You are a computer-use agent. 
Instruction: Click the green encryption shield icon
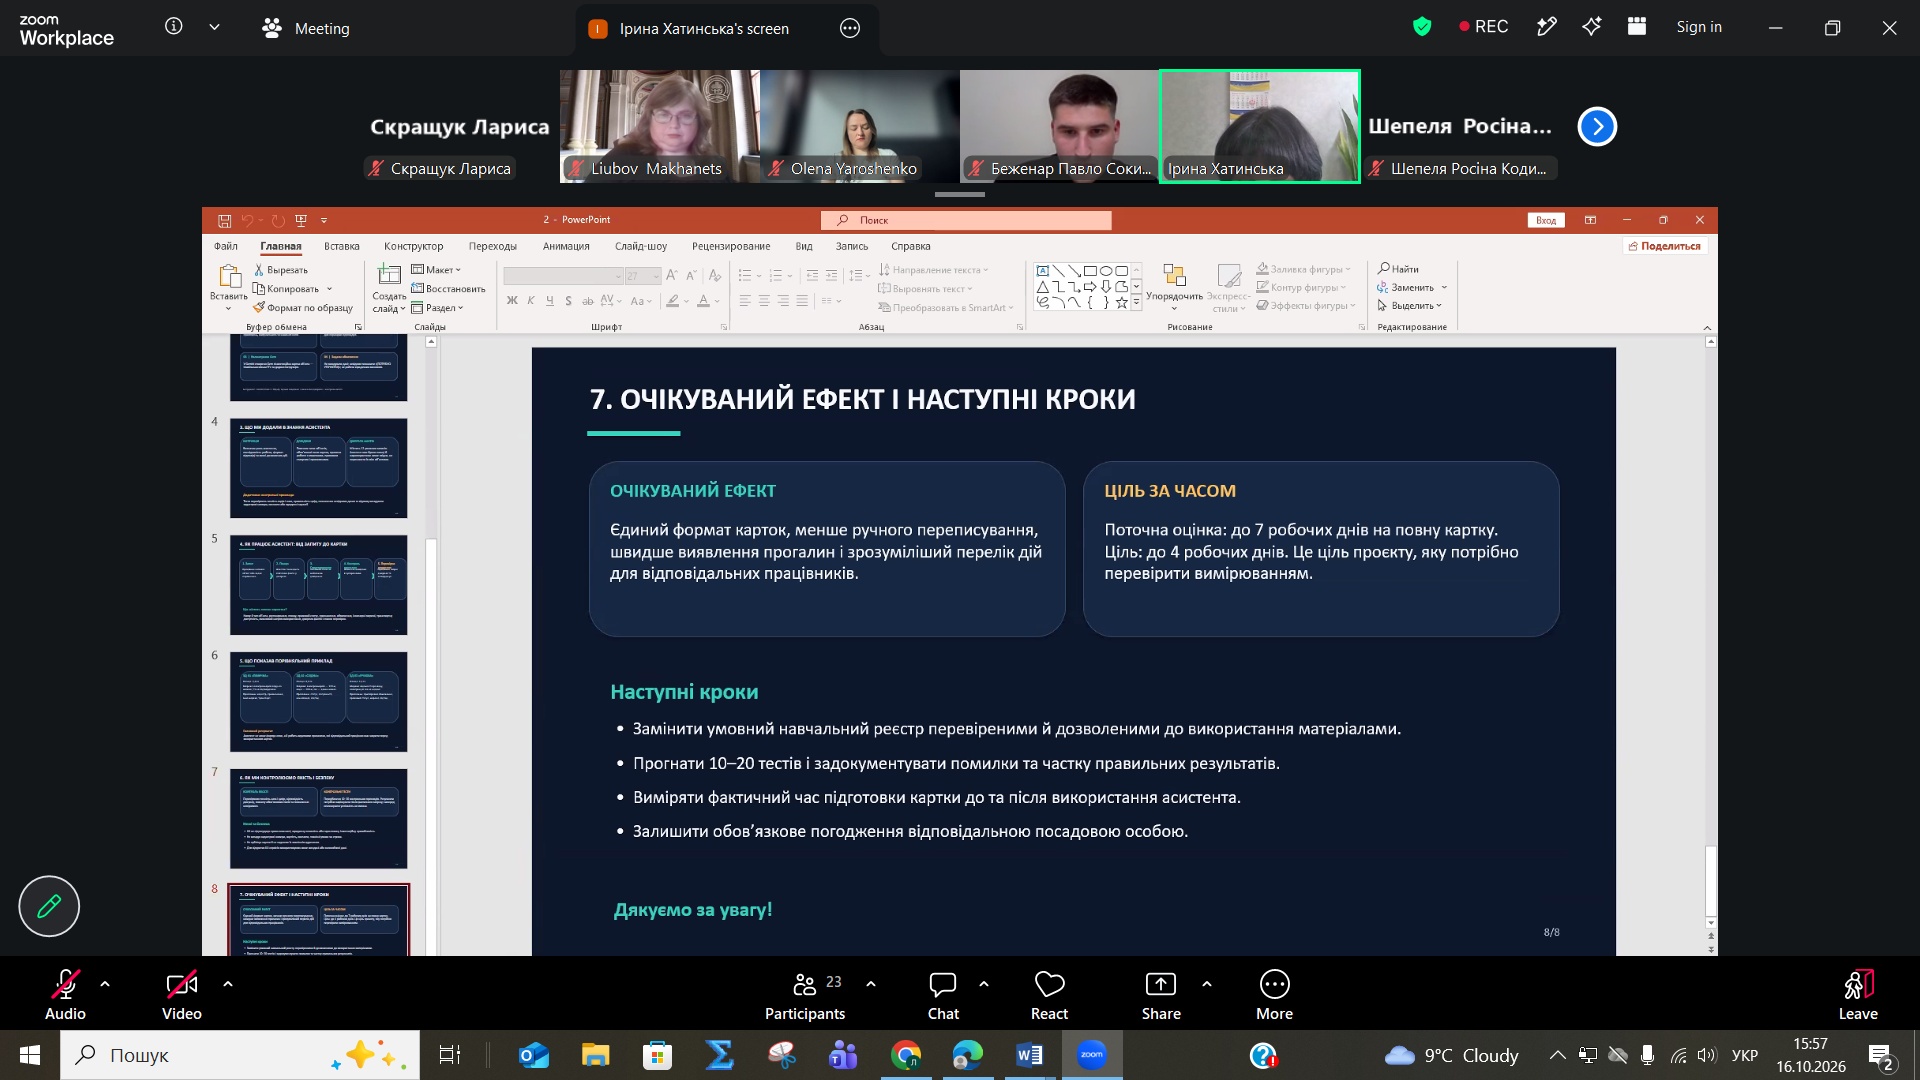[x=1422, y=27]
